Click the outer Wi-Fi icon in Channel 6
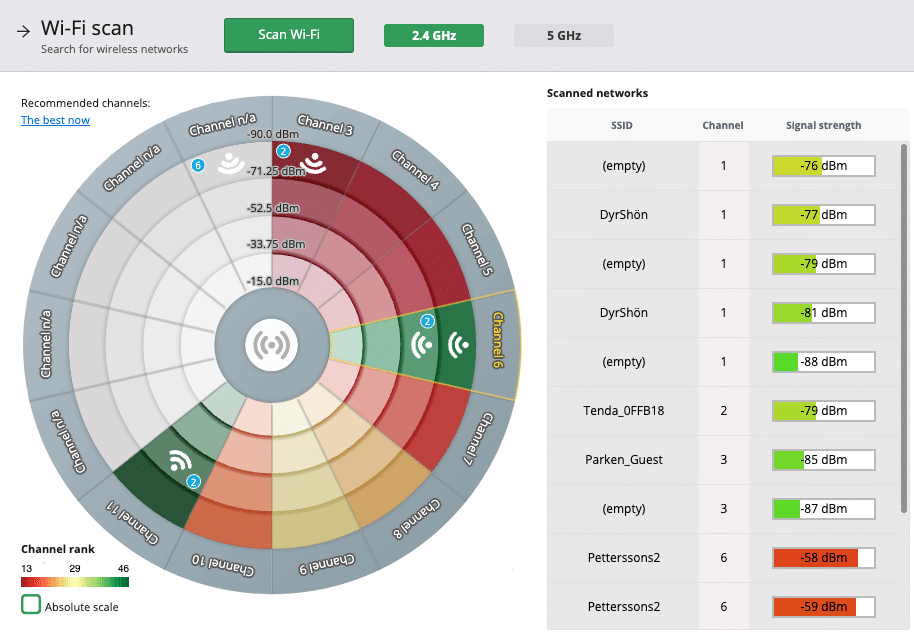This screenshot has height=638, width=914. 459,345
